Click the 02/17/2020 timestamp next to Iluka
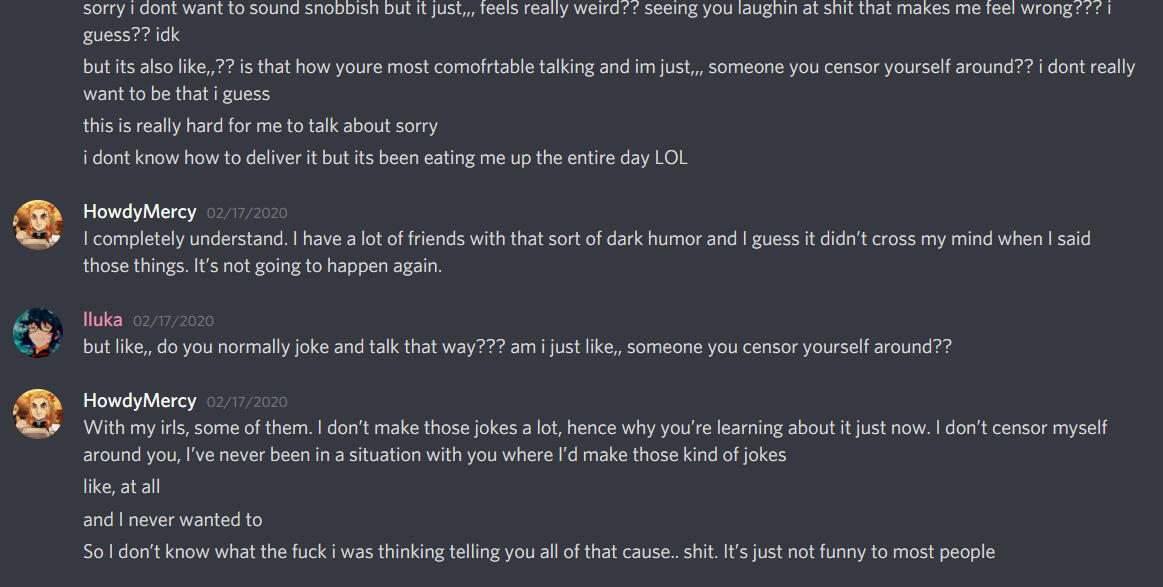This screenshot has width=1163, height=587. 173,321
